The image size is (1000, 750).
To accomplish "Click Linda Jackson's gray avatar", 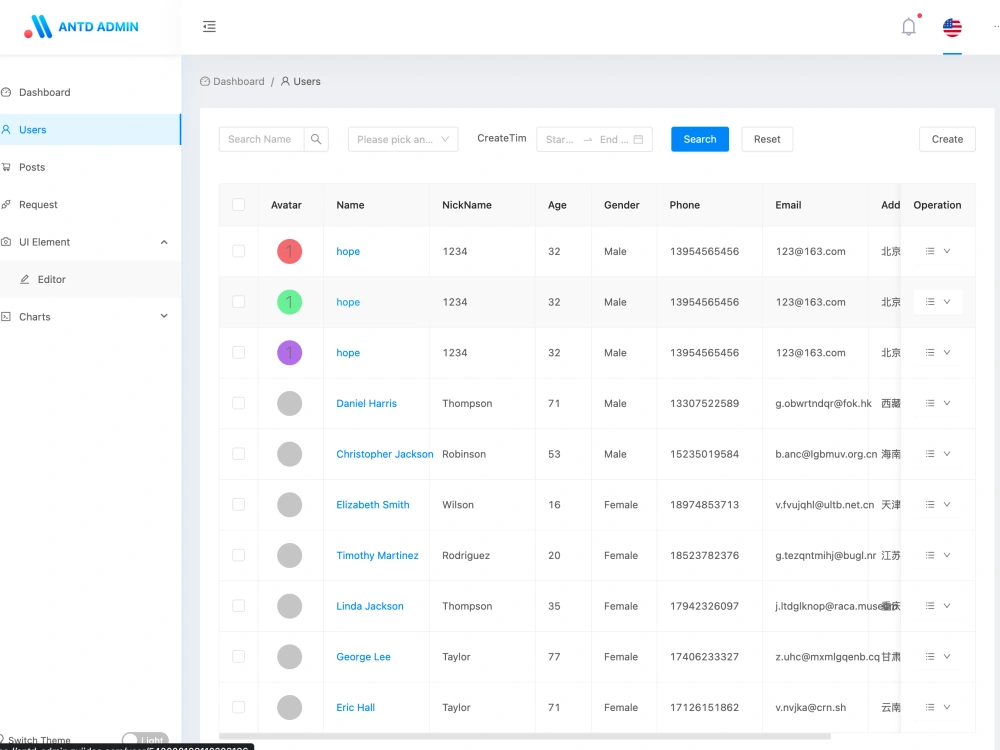I will click(290, 606).
